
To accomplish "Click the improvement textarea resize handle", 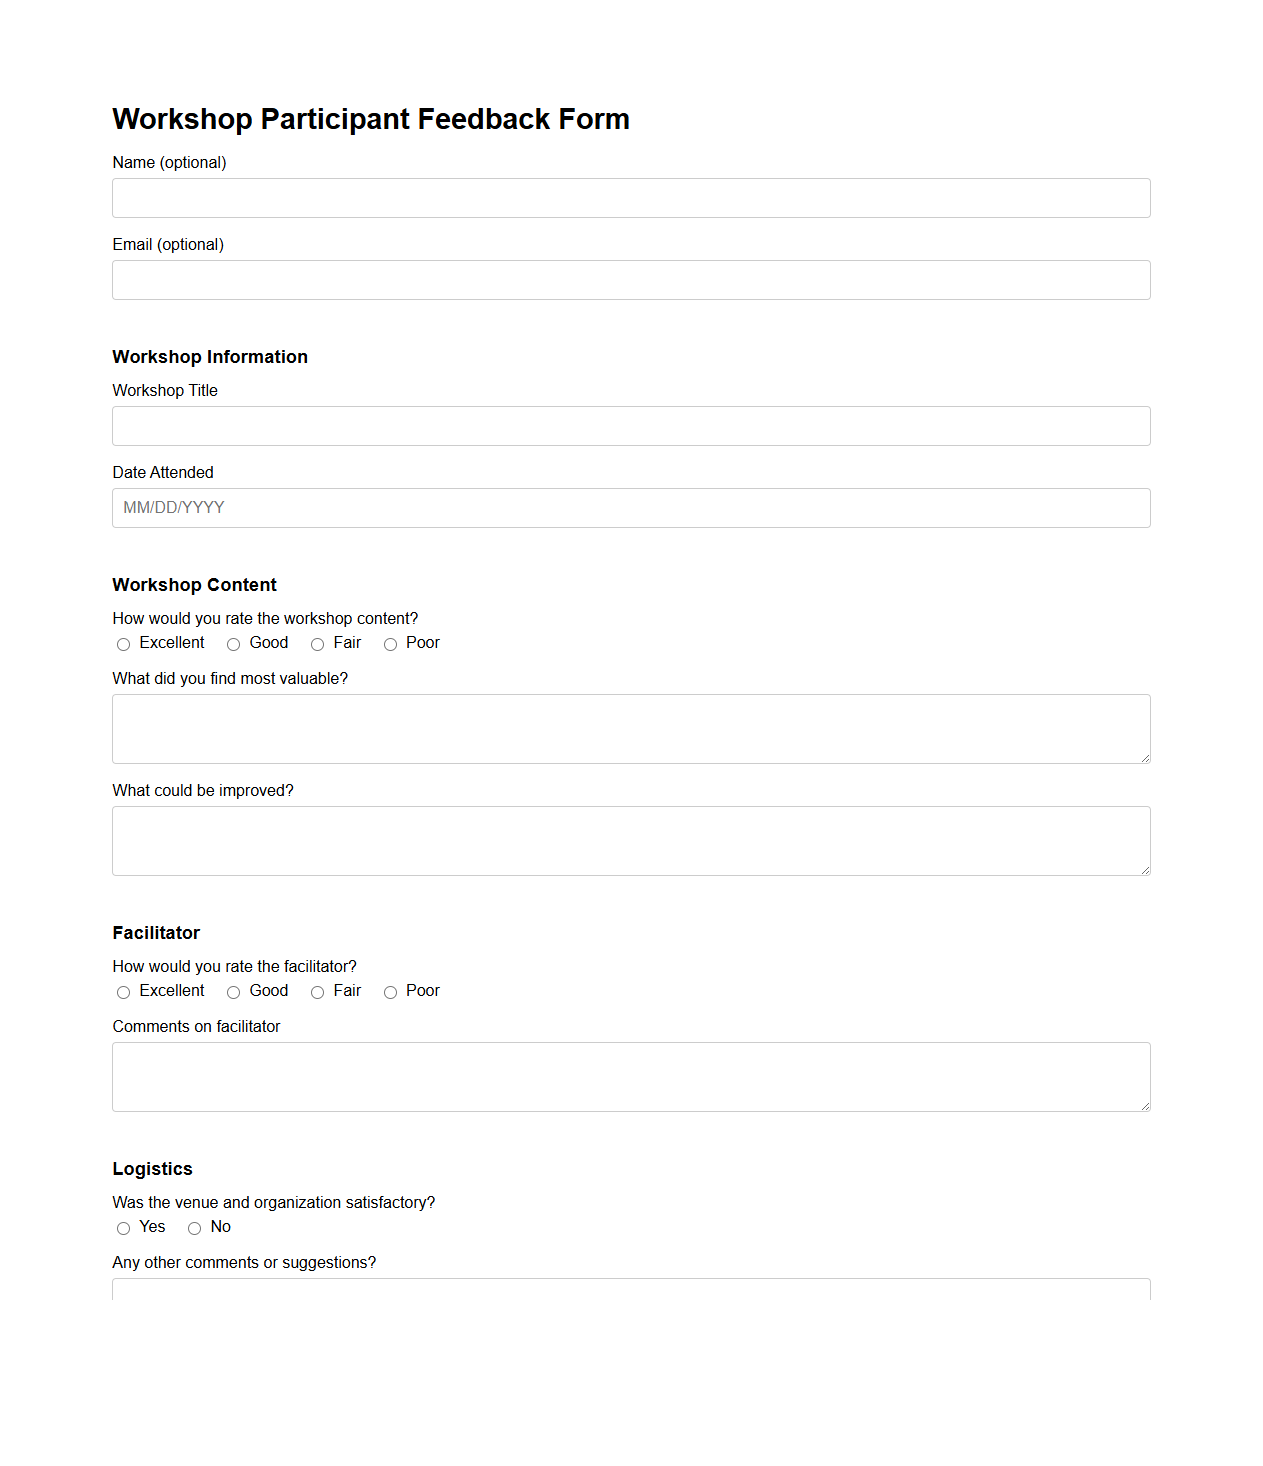I will tap(1144, 869).
